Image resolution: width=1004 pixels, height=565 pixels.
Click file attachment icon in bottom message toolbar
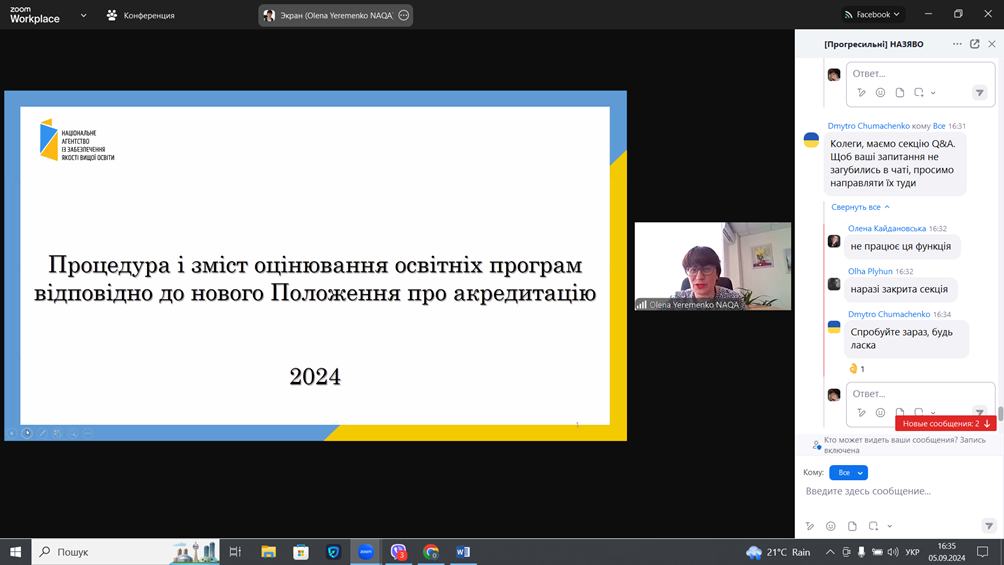[852, 526]
